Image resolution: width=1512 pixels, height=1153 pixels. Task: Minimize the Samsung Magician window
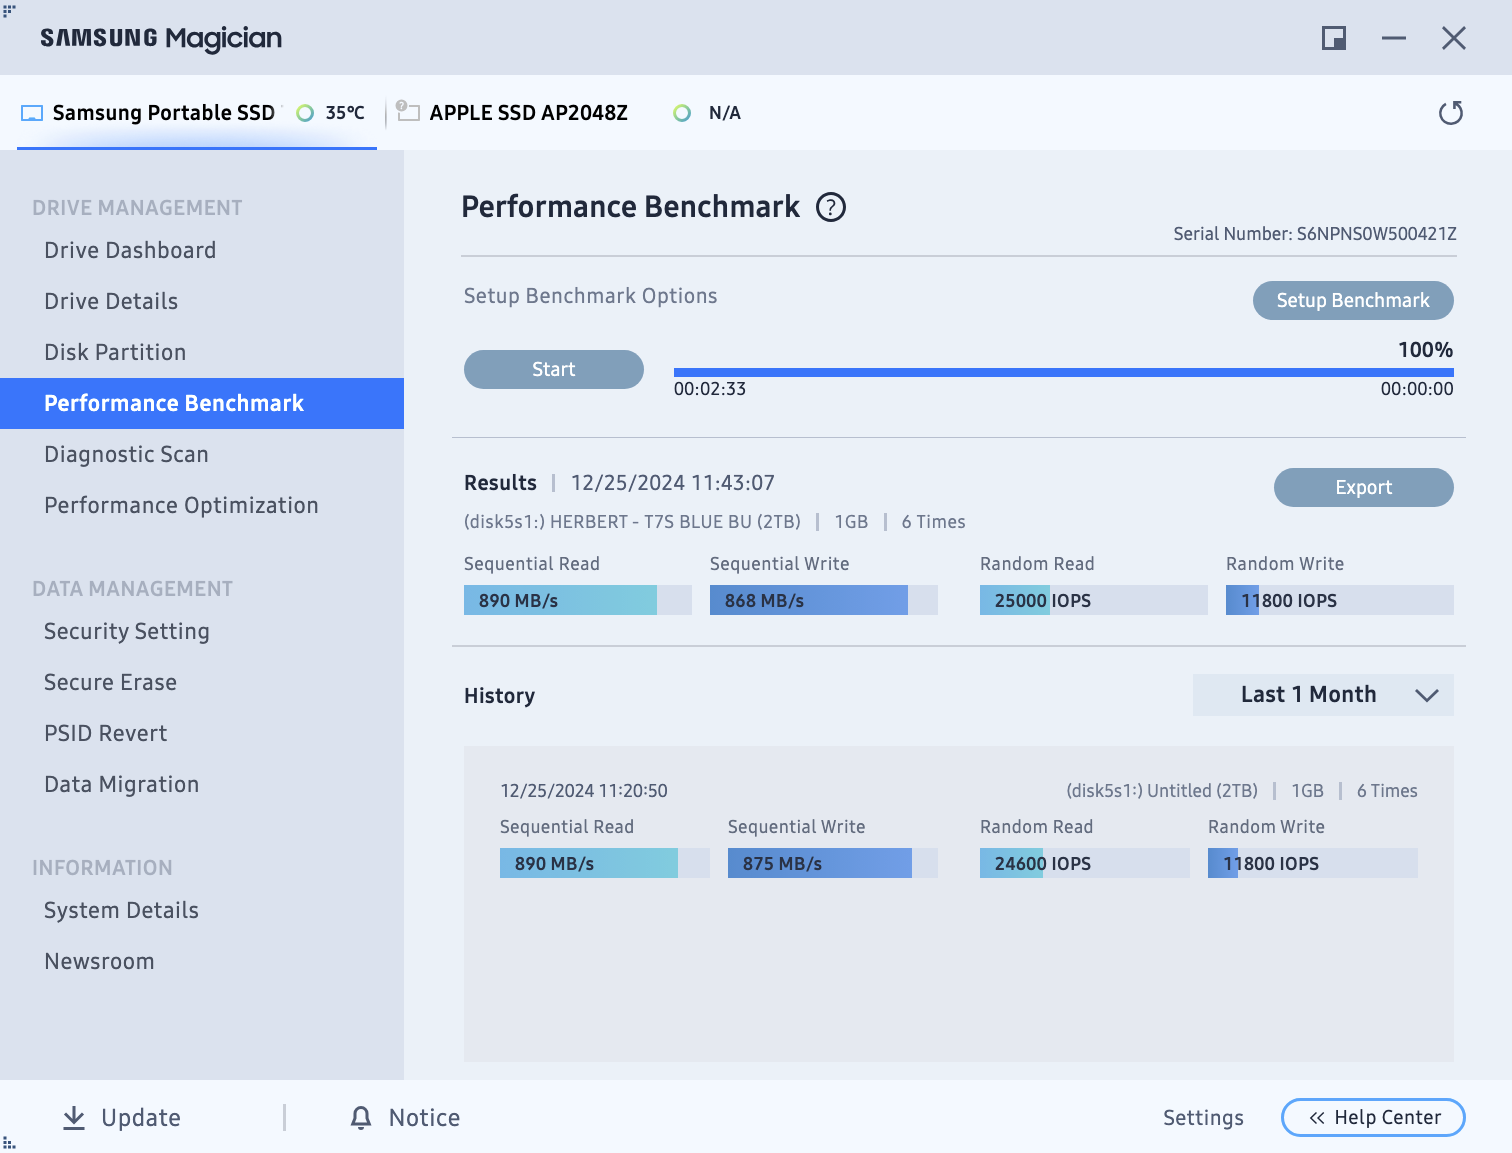[1394, 38]
